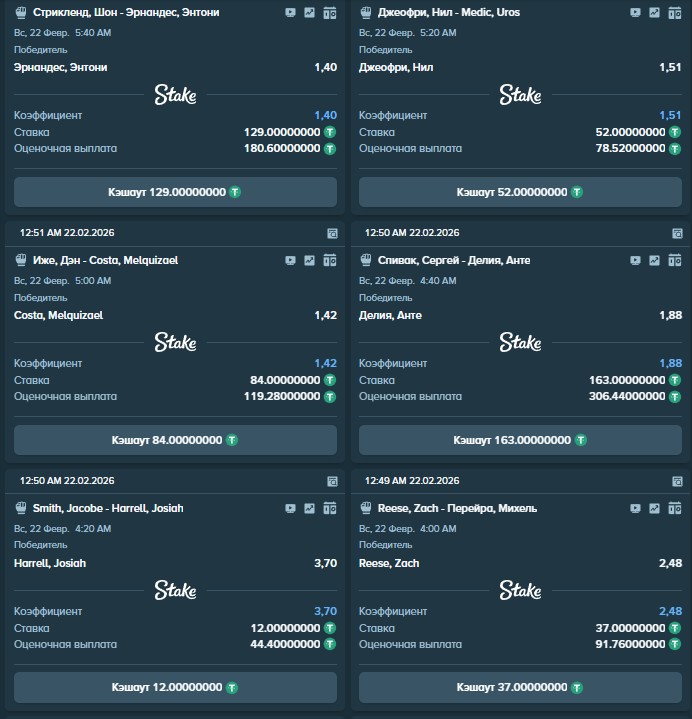The width and height of the screenshot is (692, 719).
Task: Open scoreboard icon for Иже - Costa bet
Action: (x=330, y=260)
